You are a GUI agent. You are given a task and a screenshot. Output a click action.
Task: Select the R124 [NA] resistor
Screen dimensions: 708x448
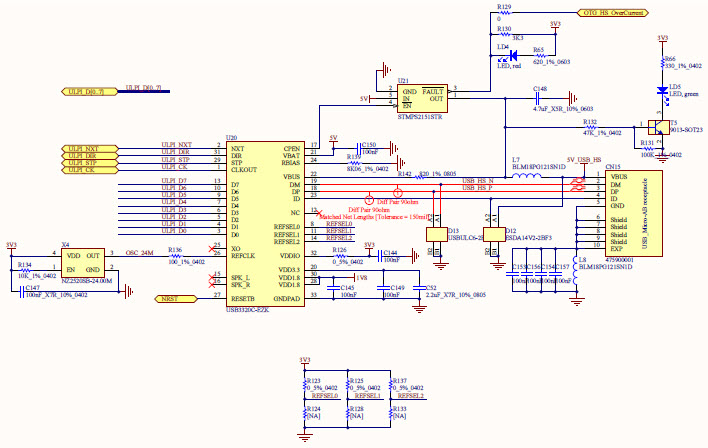pos(305,413)
